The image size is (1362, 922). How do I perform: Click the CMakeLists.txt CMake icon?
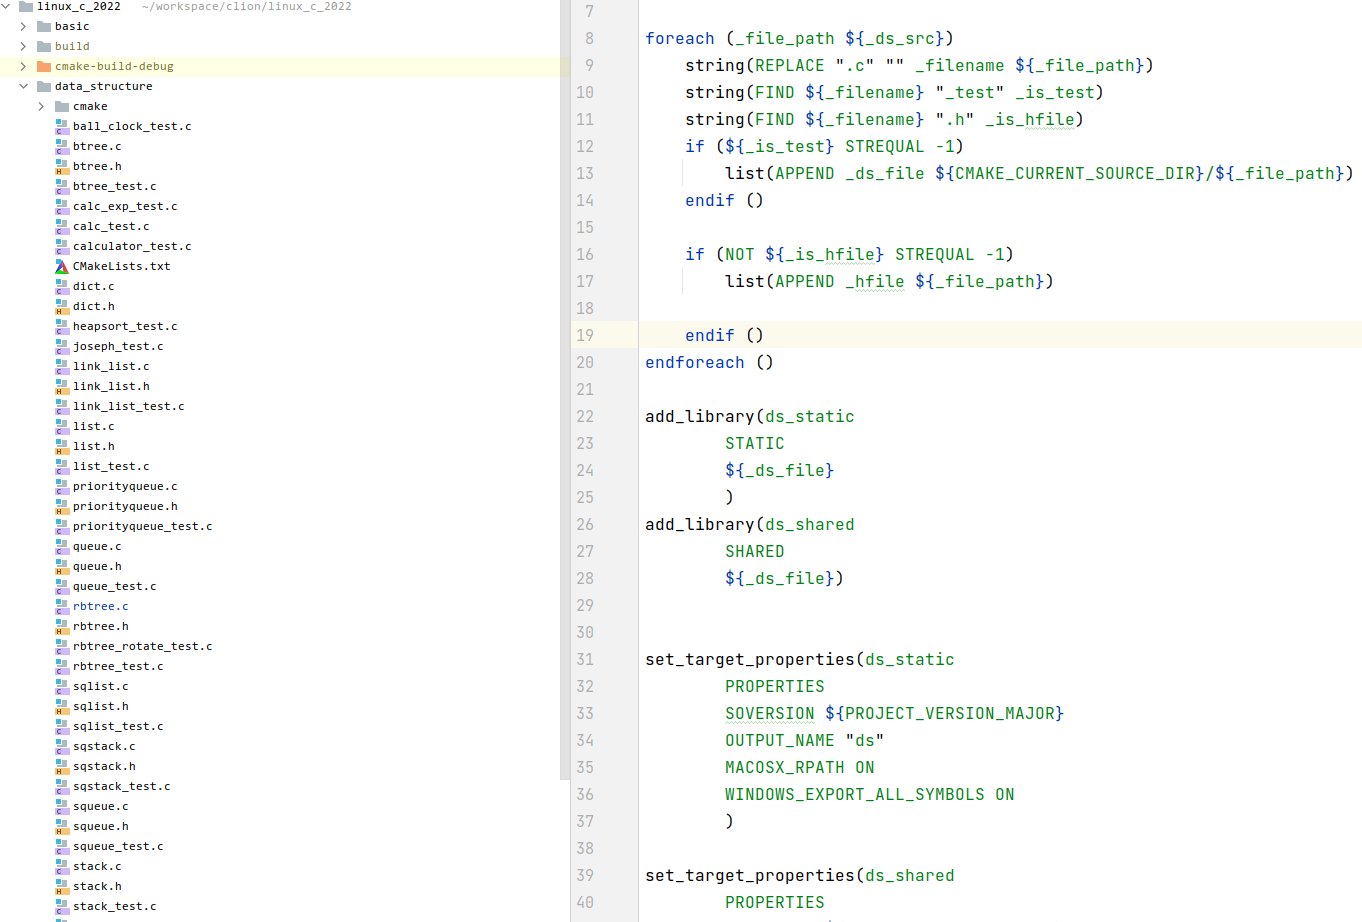click(61, 266)
